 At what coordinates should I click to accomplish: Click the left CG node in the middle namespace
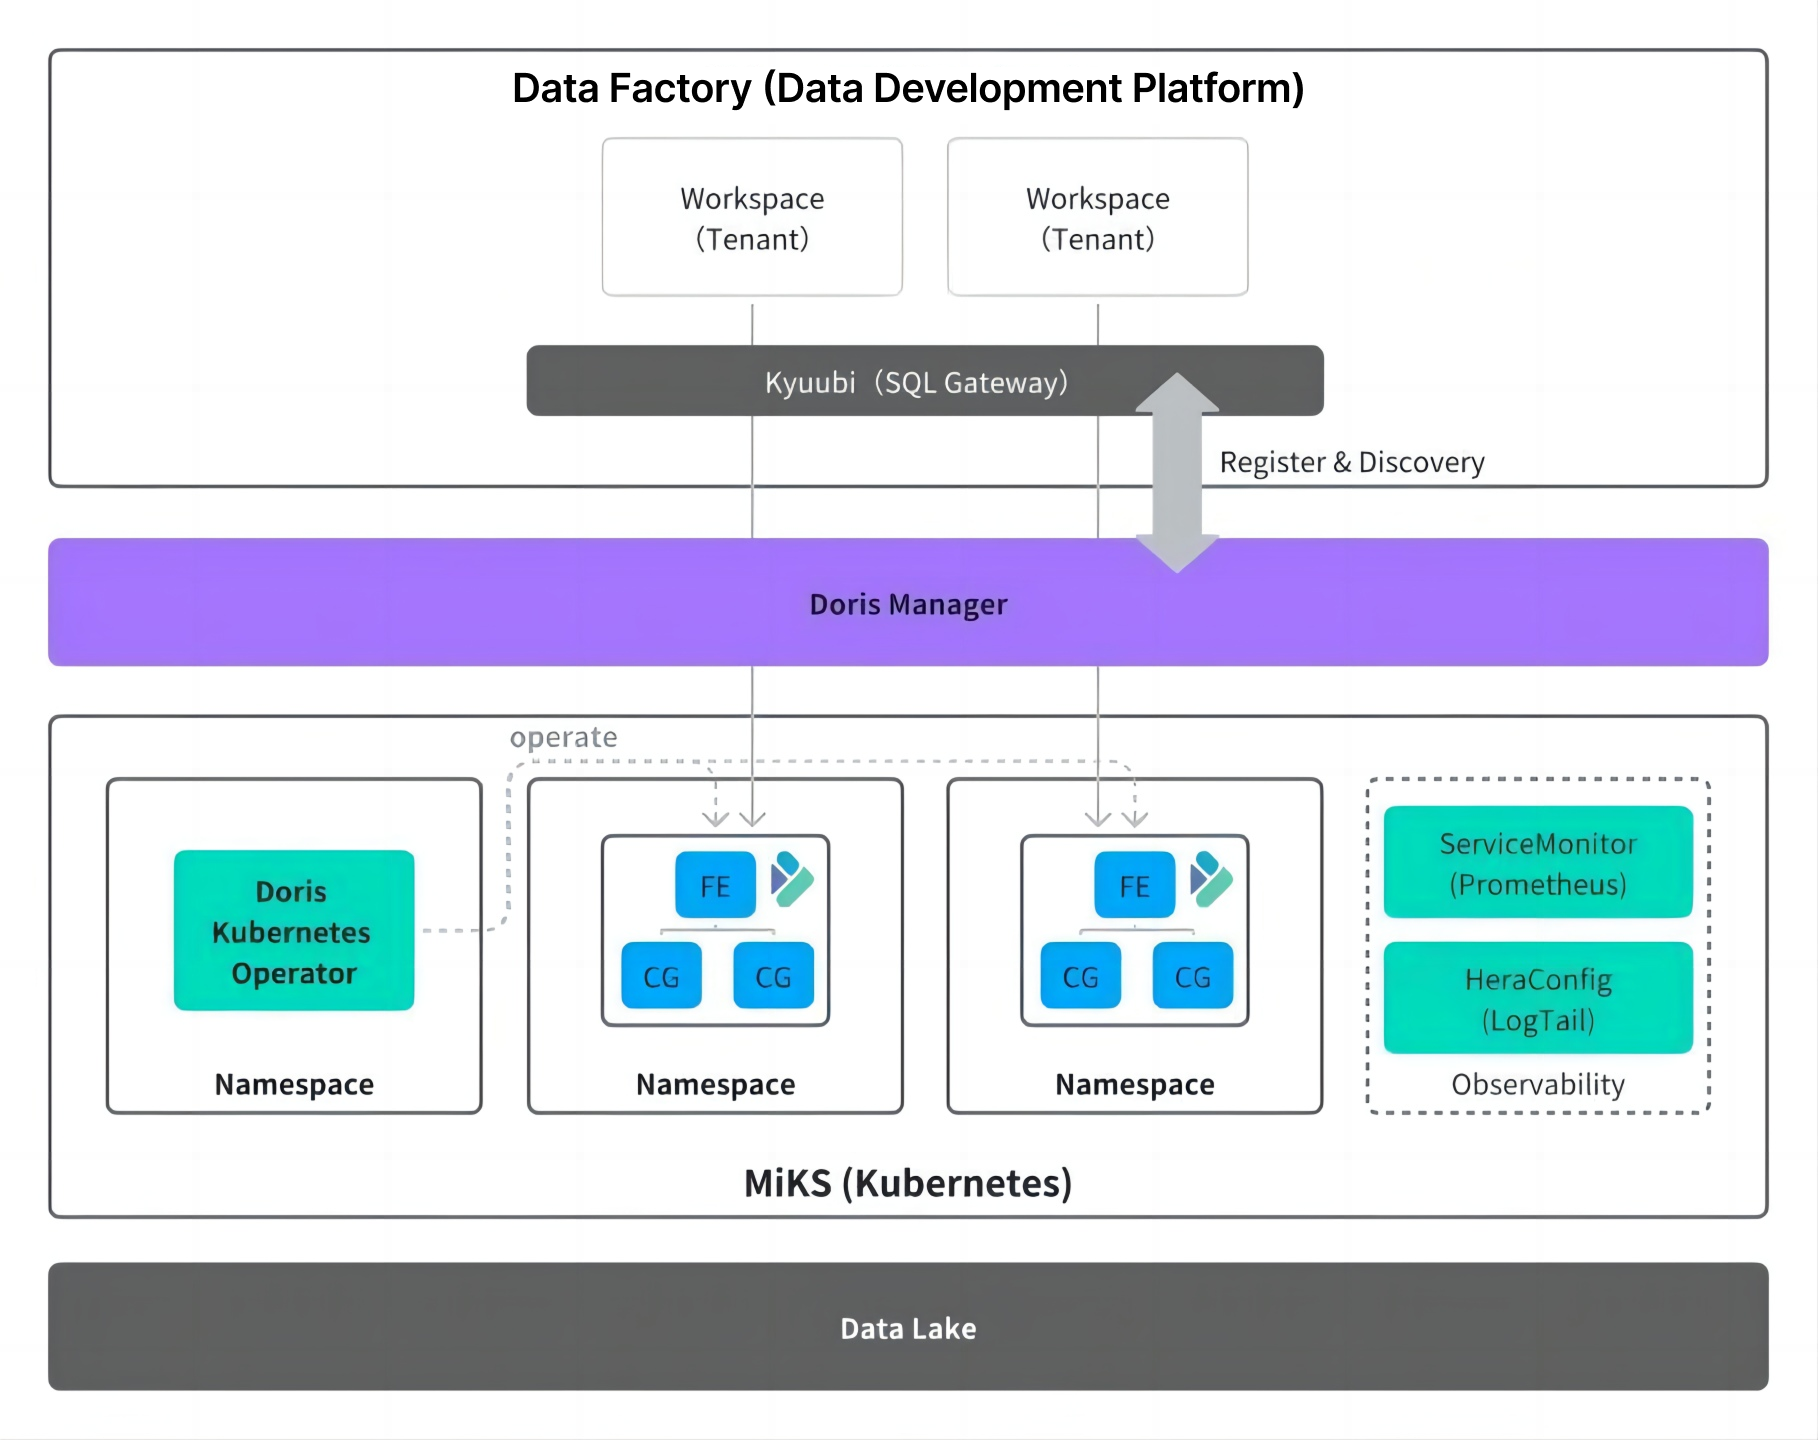(661, 976)
